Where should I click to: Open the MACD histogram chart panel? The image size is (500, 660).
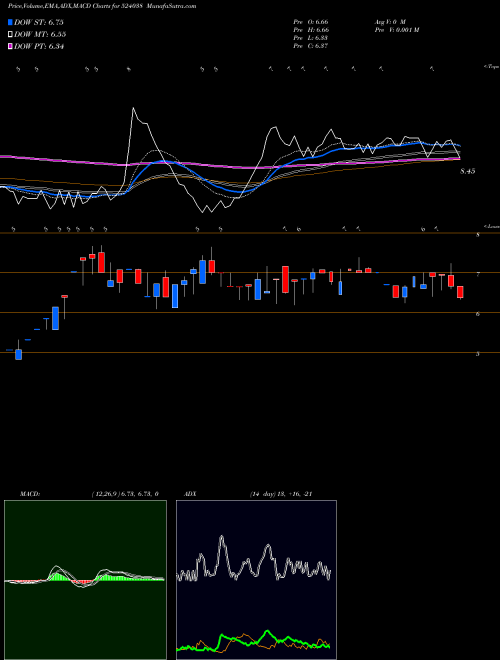tap(85, 580)
